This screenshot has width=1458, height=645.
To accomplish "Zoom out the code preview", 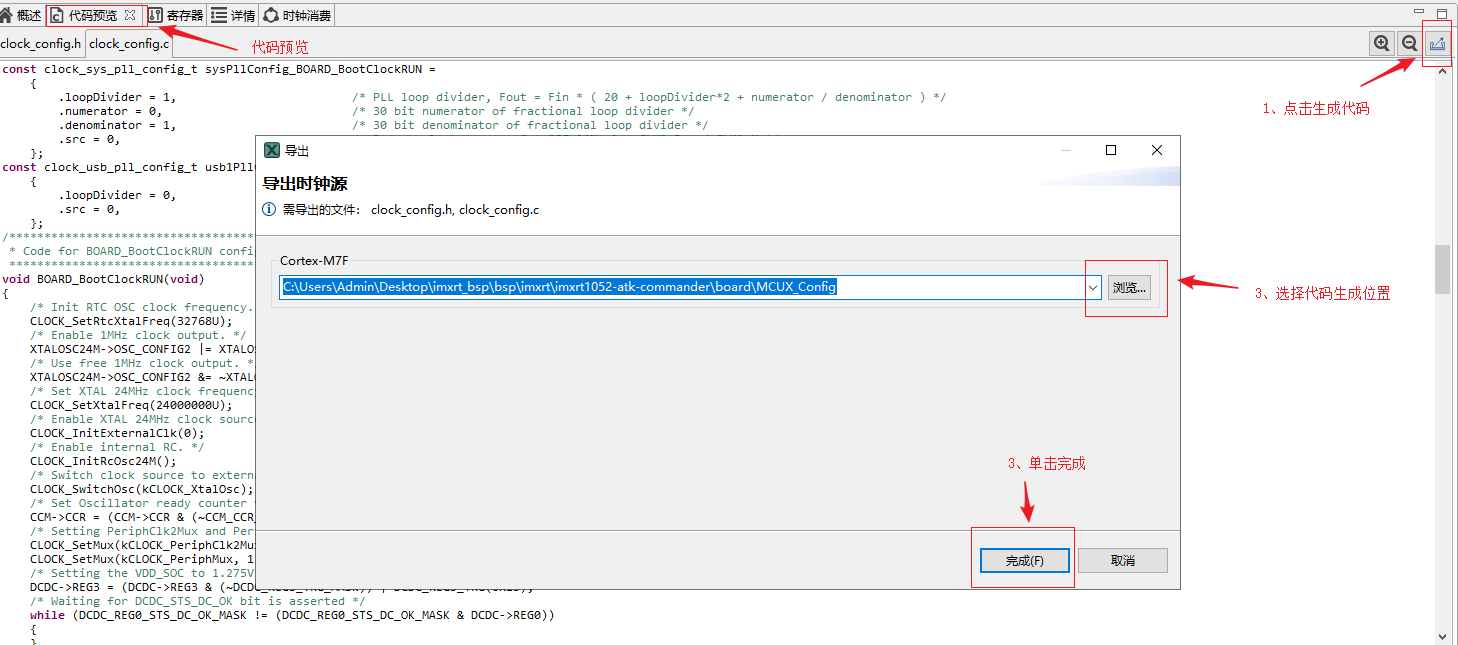I will click(1409, 44).
